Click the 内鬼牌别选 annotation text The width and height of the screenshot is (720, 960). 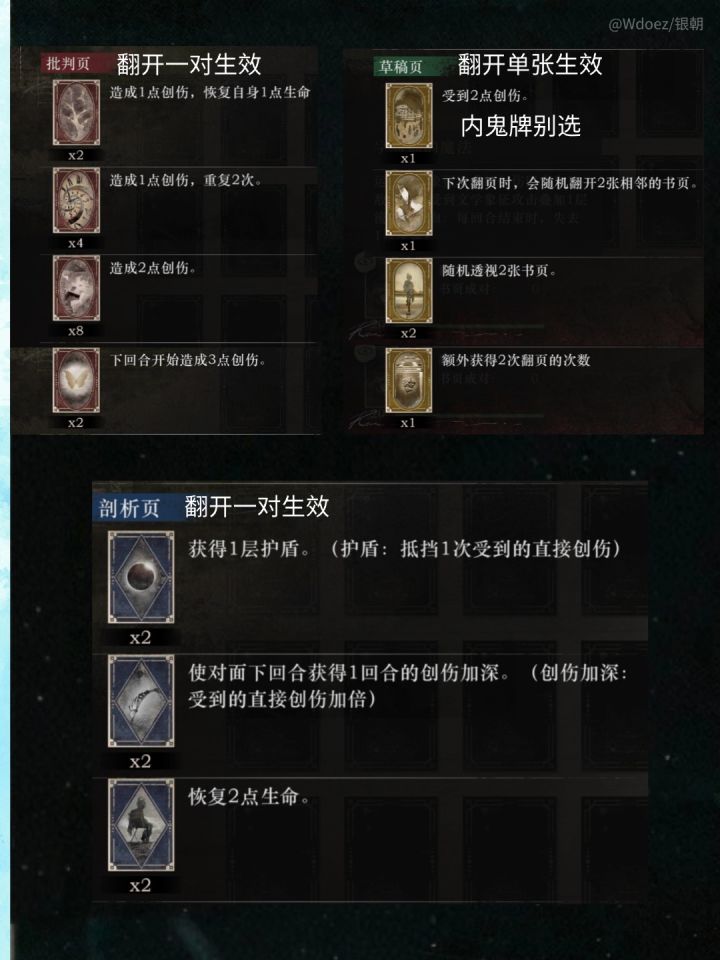pos(520,126)
